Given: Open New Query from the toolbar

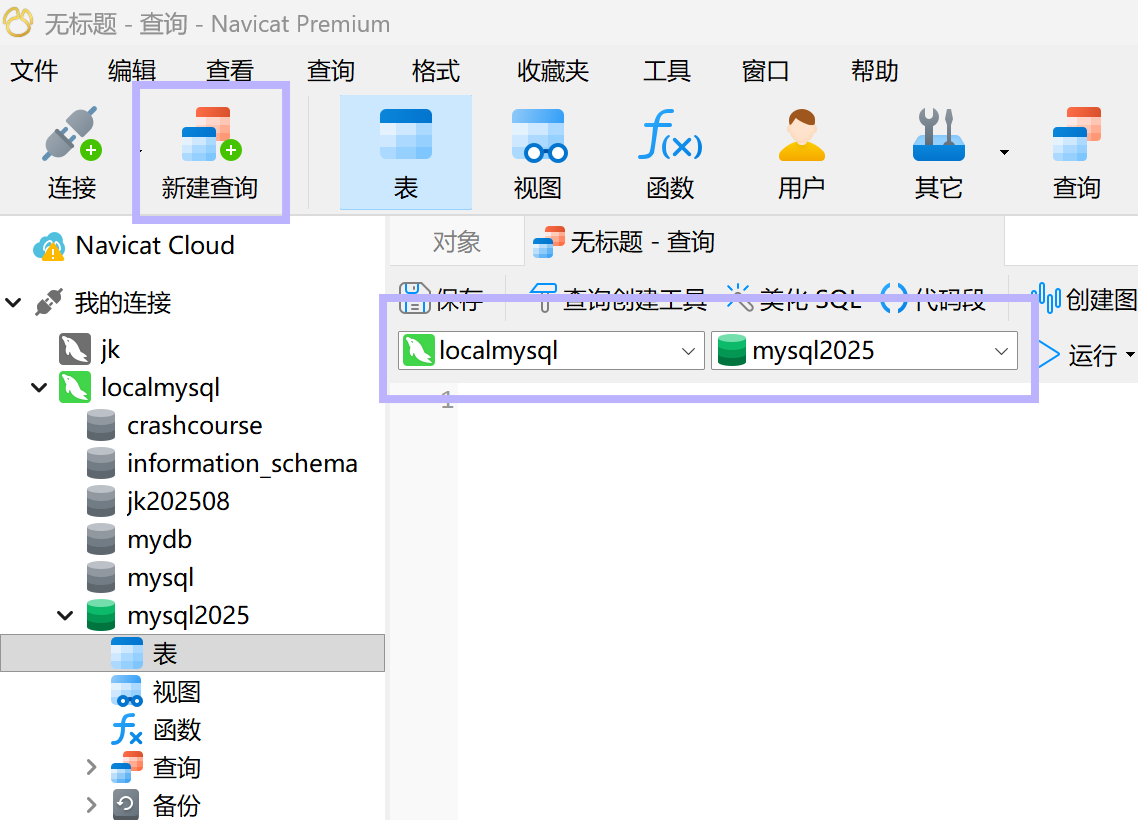Looking at the screenshot, I should point(210,153).
